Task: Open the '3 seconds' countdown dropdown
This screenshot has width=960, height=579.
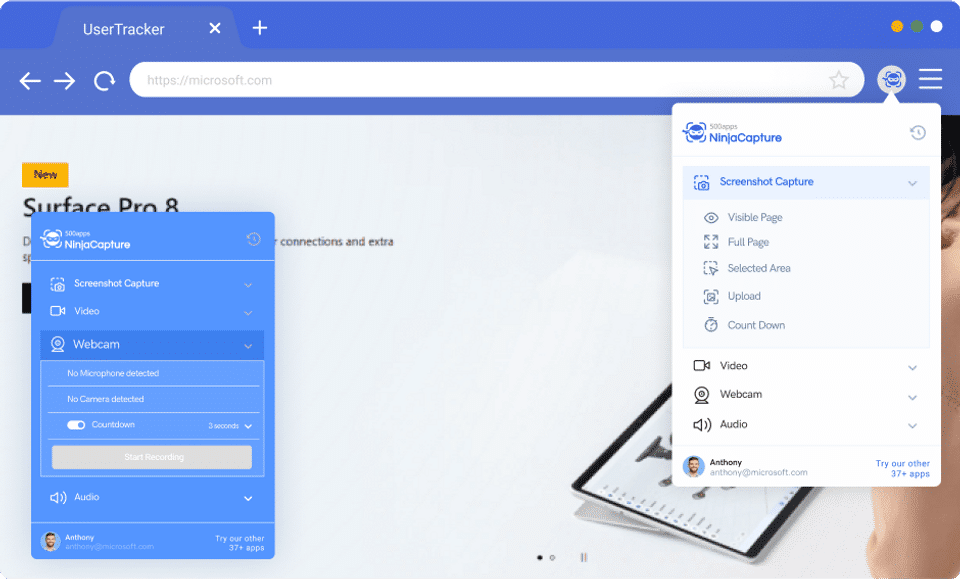Action: [x=230, y=426]
